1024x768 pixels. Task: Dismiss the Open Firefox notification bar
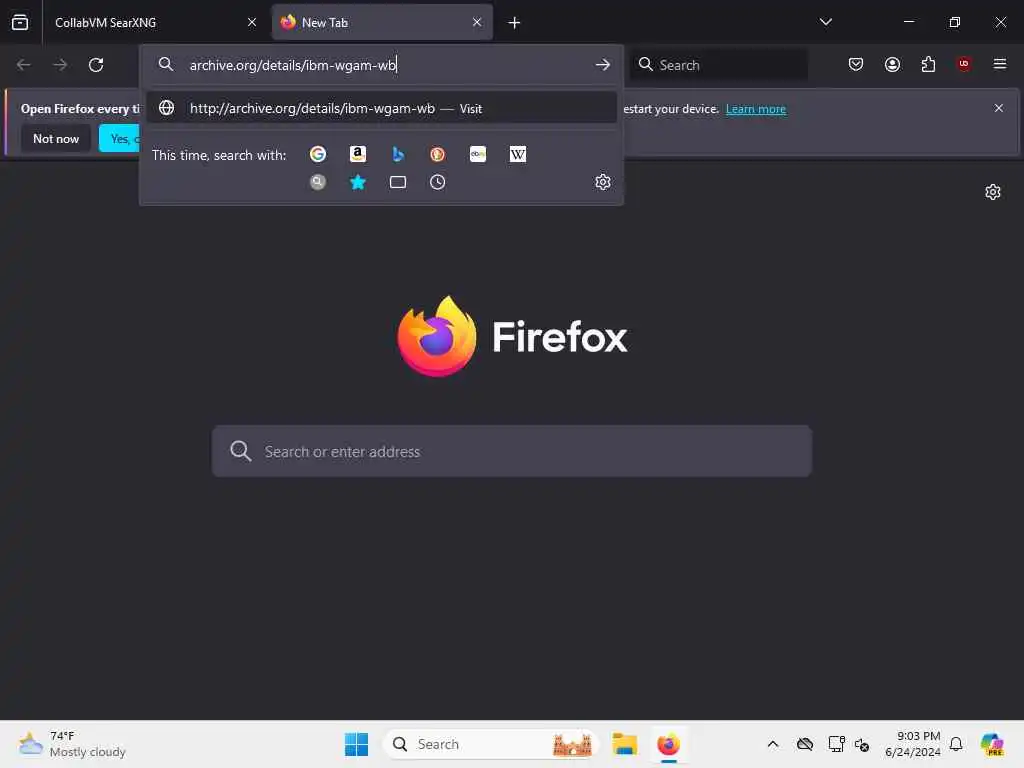[x=999, y=108]
